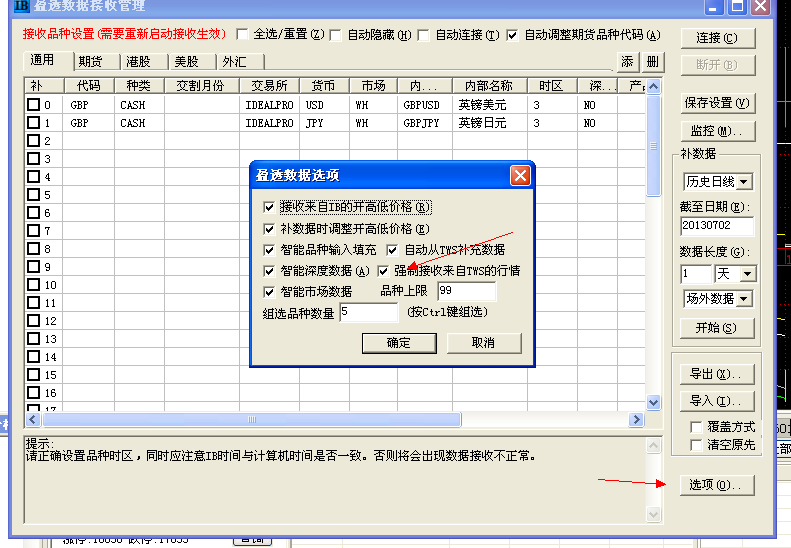Click the horizontal scrollbar right arrow
791x548 pixels.
(x=635, y=420)
